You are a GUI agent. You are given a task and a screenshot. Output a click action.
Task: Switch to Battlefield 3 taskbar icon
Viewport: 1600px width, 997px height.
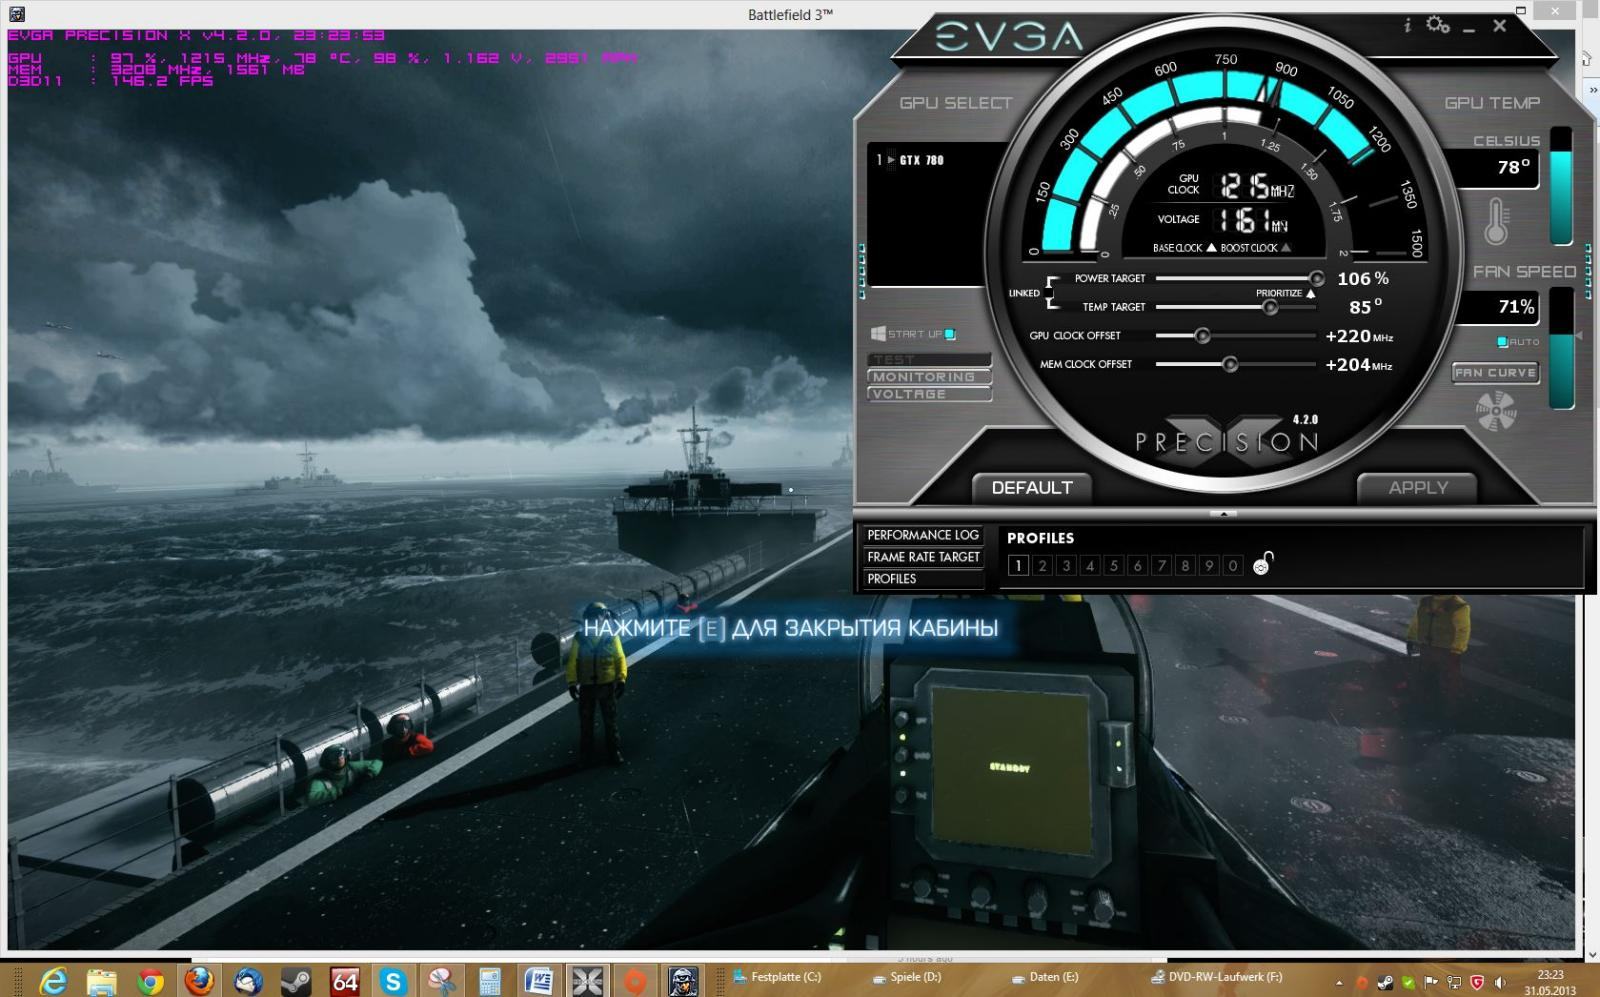pos(684,981)
